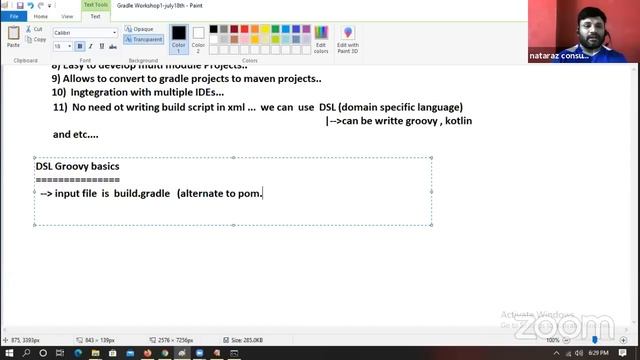
Task: Toggle Strikethrough formatting
Action: pos(113,46)
